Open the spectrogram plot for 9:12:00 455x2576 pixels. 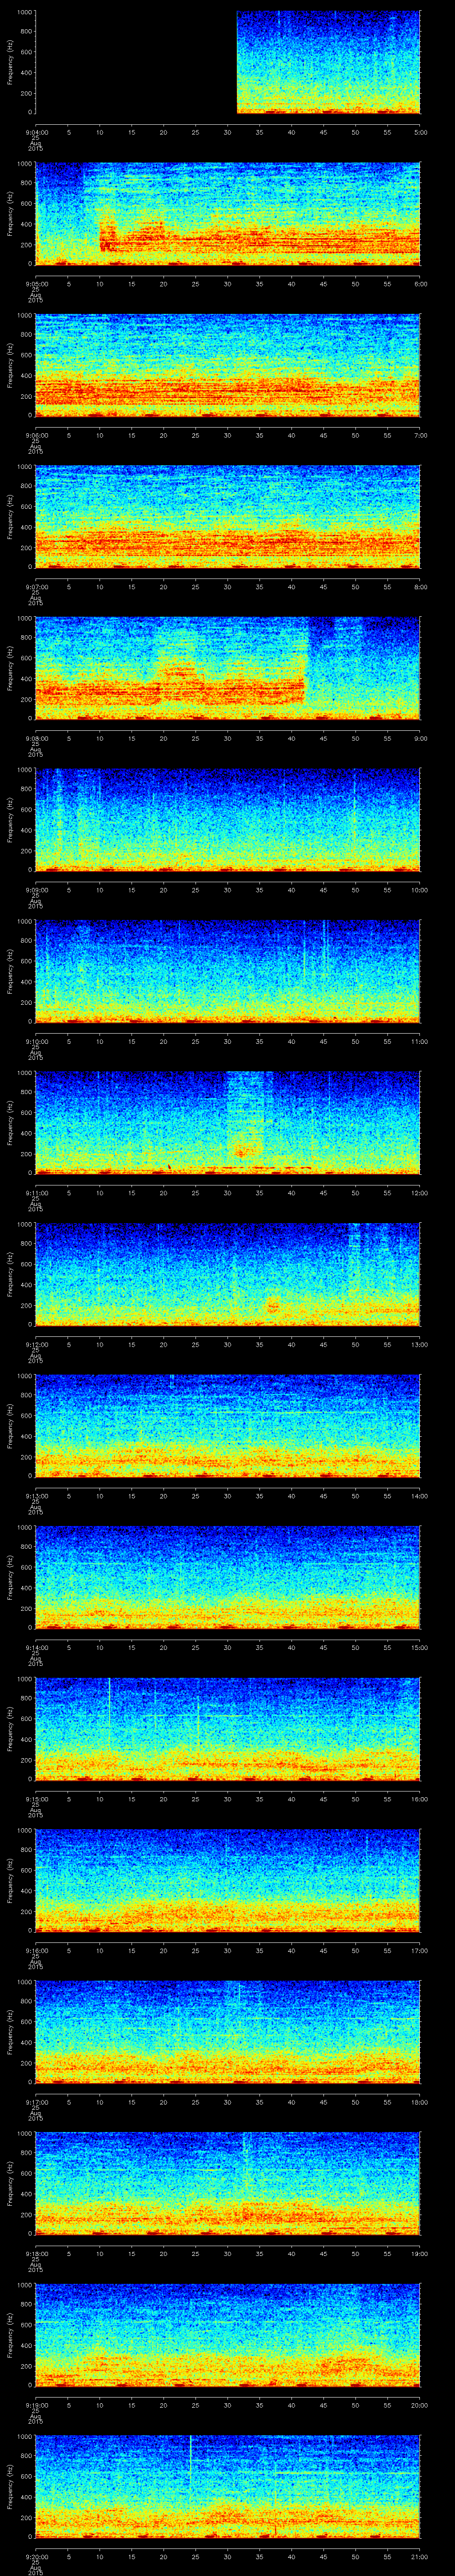228,1274
